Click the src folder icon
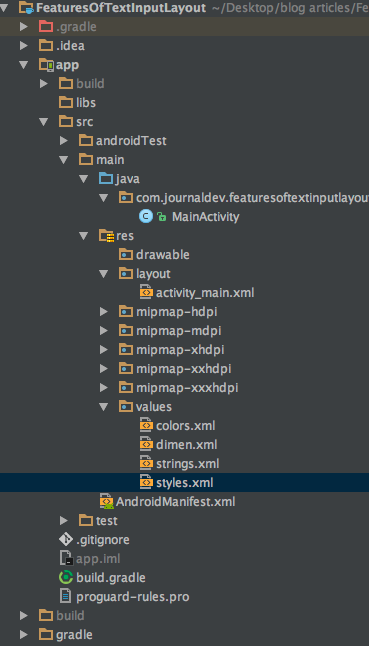 [66, 122]
